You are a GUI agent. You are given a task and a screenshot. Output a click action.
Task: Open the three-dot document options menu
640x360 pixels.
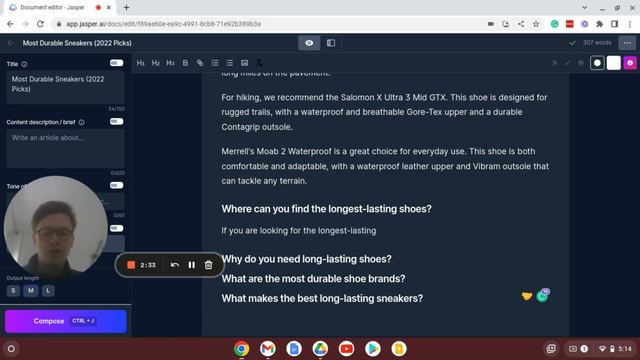(x=627, y=43)
